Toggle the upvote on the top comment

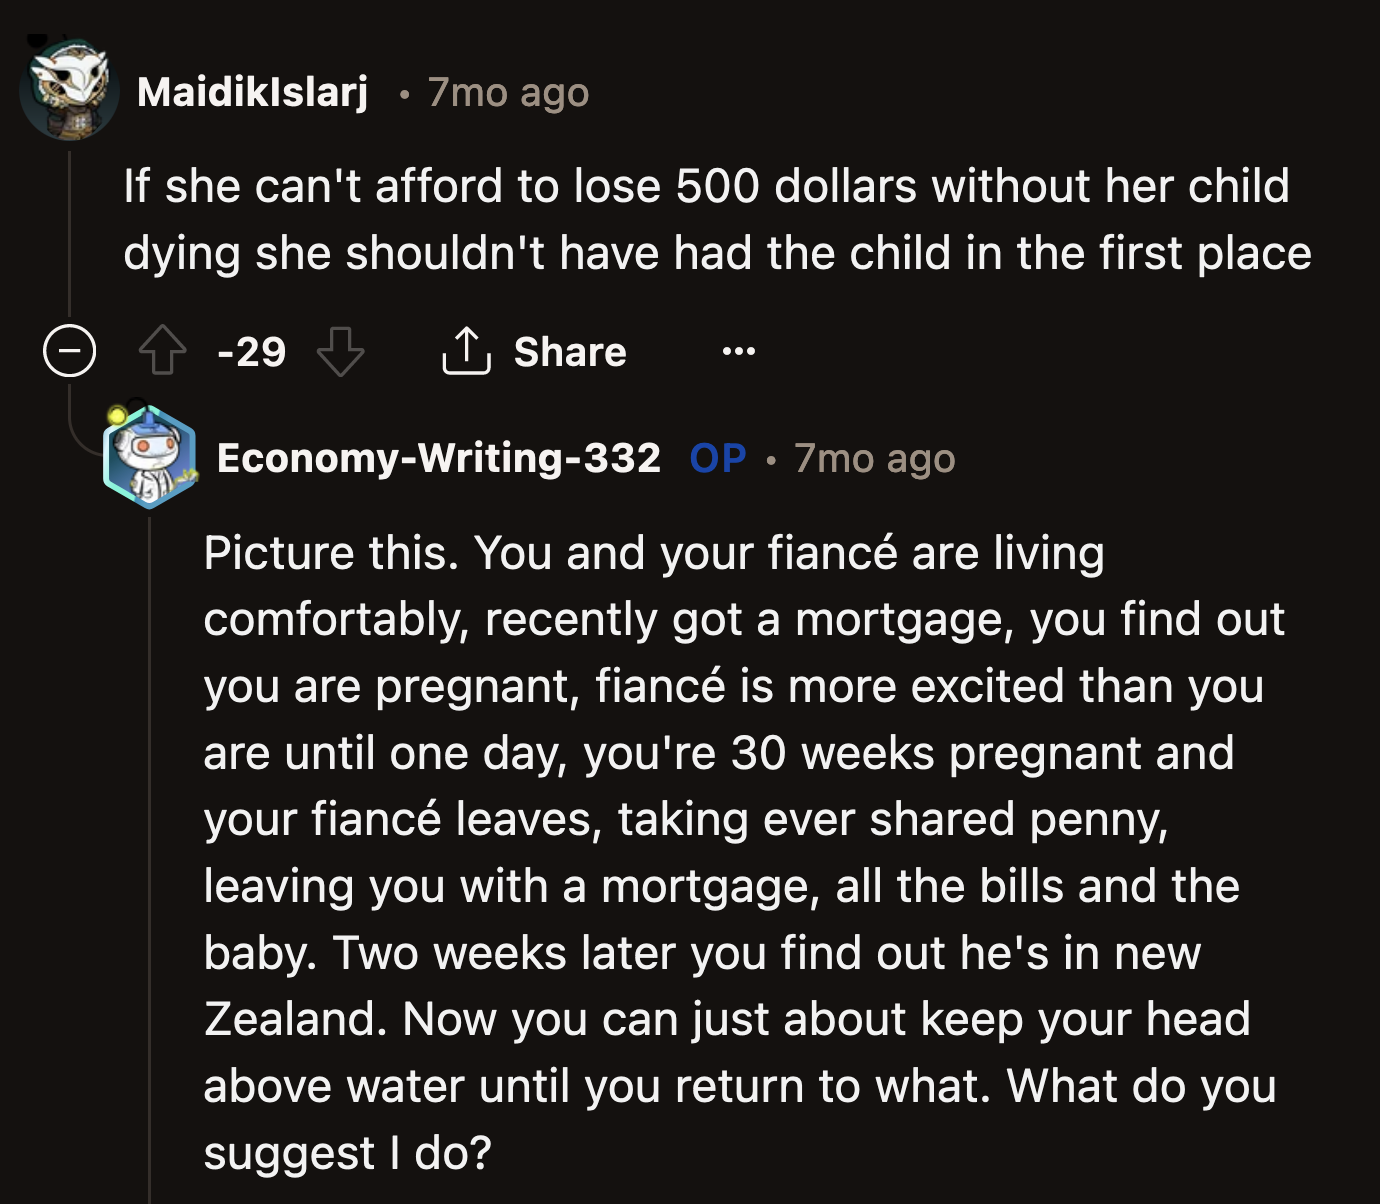pyautogui.click(x=168, y=351)
